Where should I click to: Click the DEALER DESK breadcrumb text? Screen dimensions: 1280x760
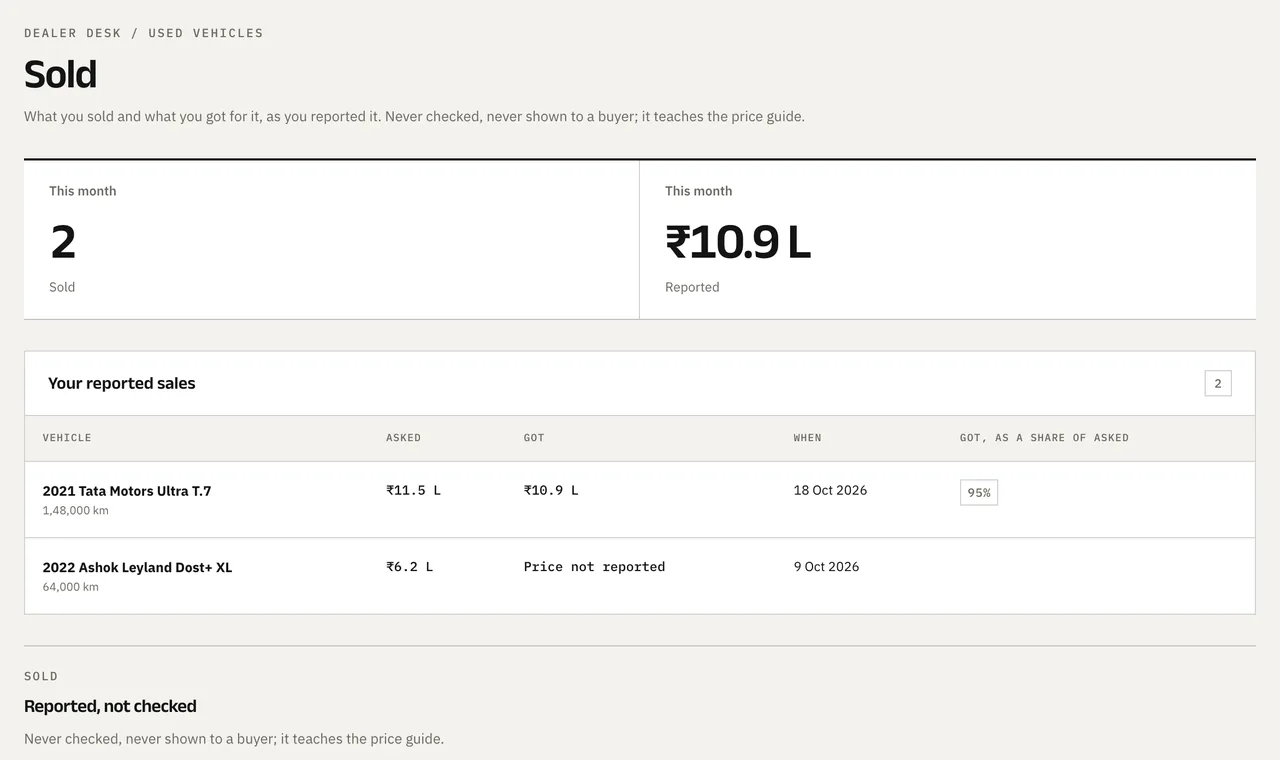73,33
